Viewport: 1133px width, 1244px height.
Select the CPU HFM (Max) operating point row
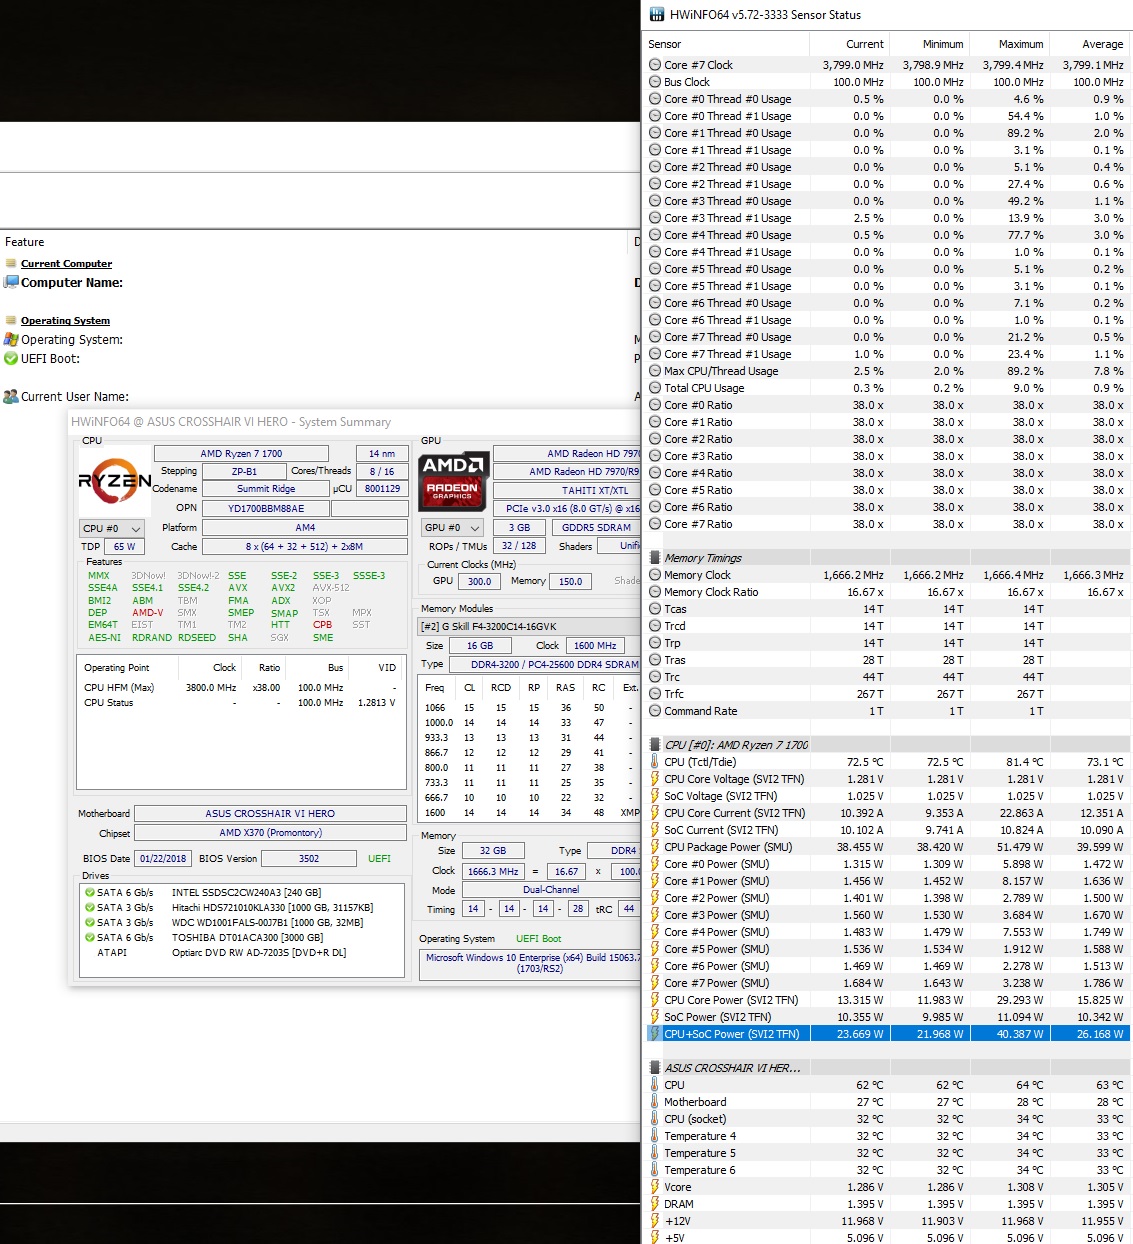[241, 688]
